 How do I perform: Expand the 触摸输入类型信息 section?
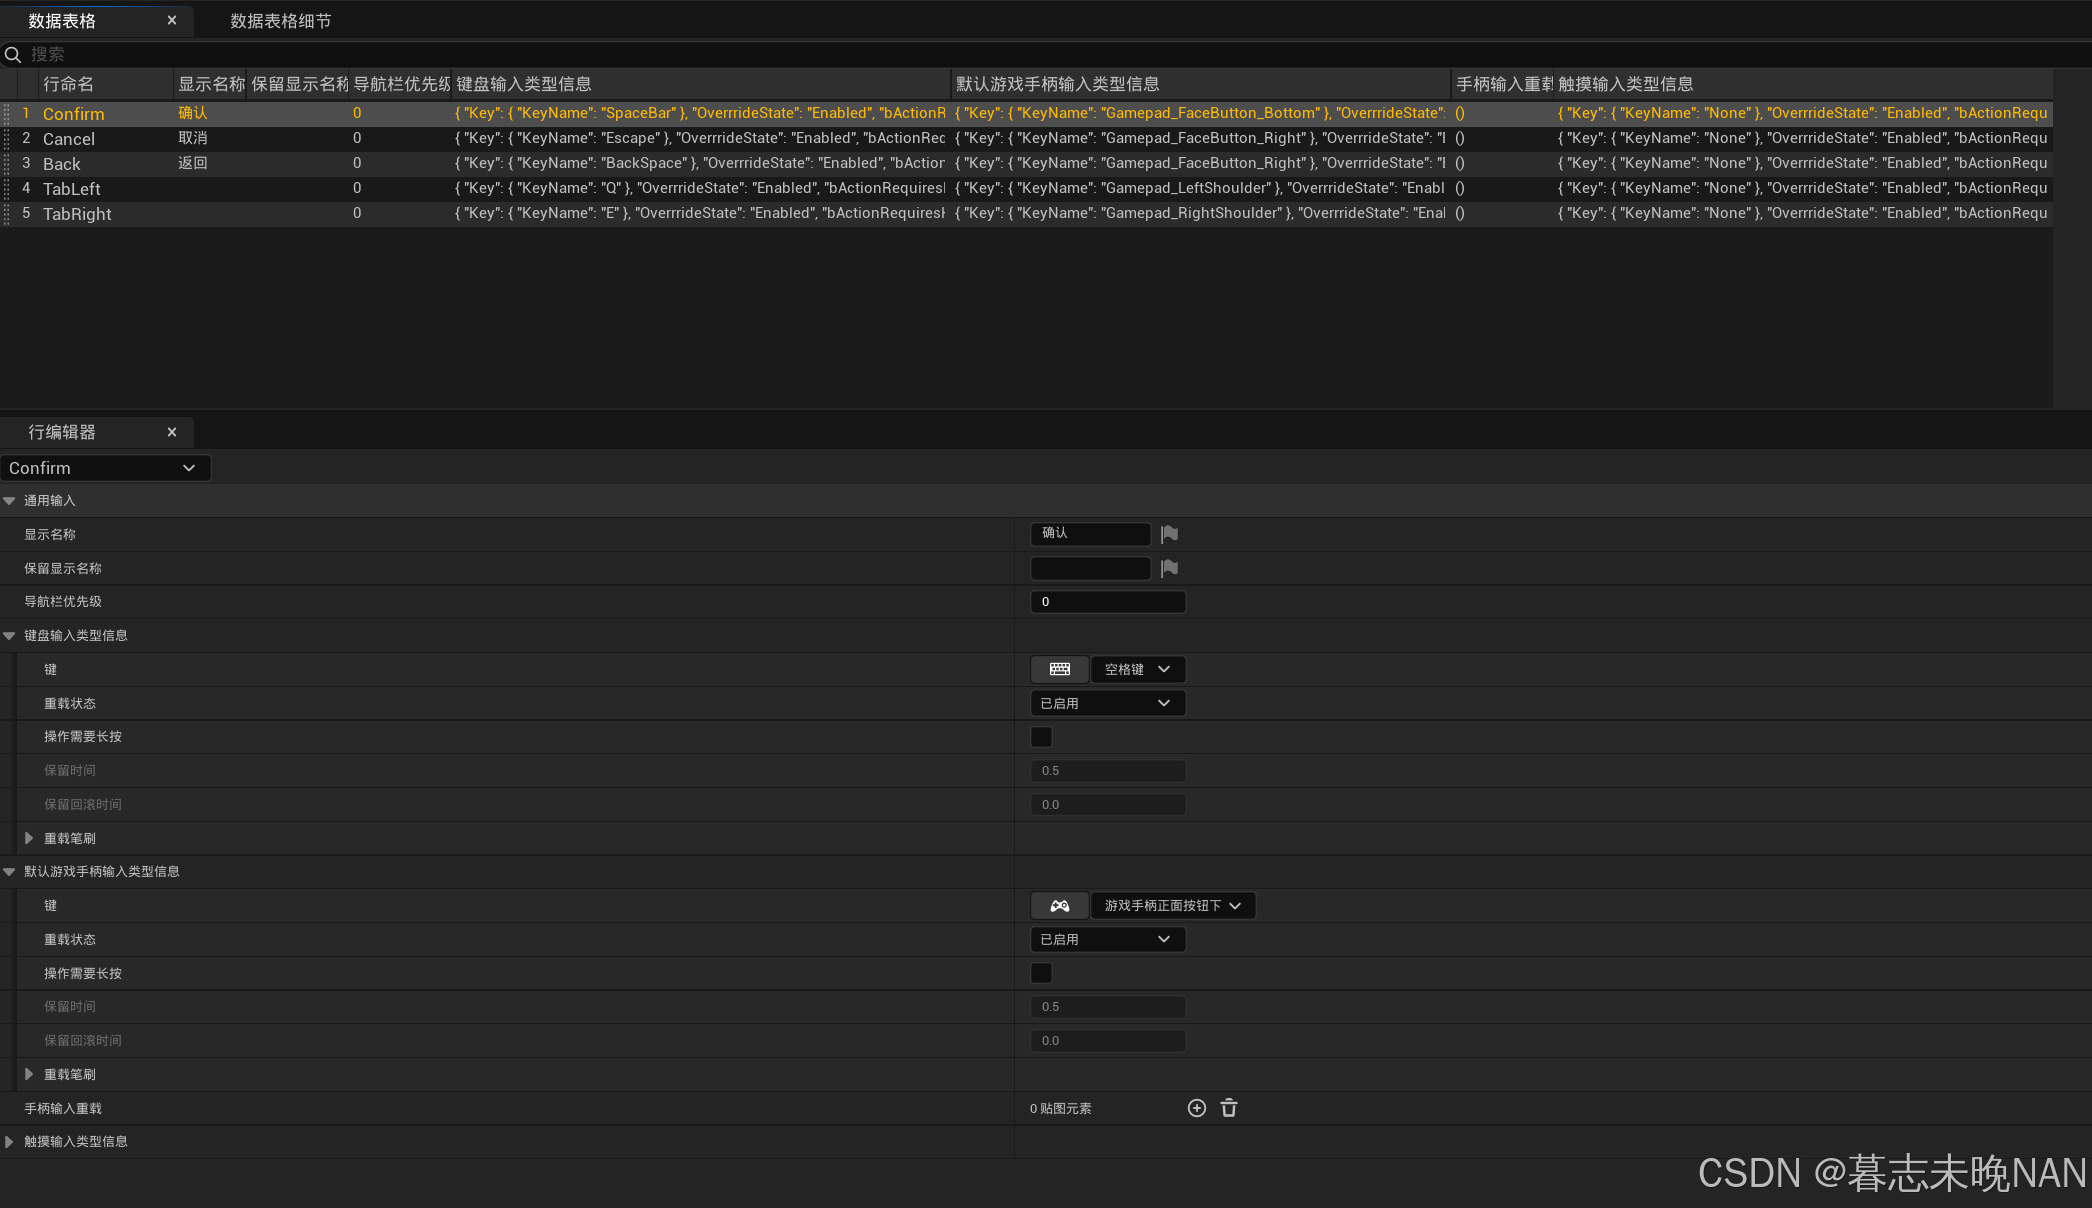coord(9,1141)
